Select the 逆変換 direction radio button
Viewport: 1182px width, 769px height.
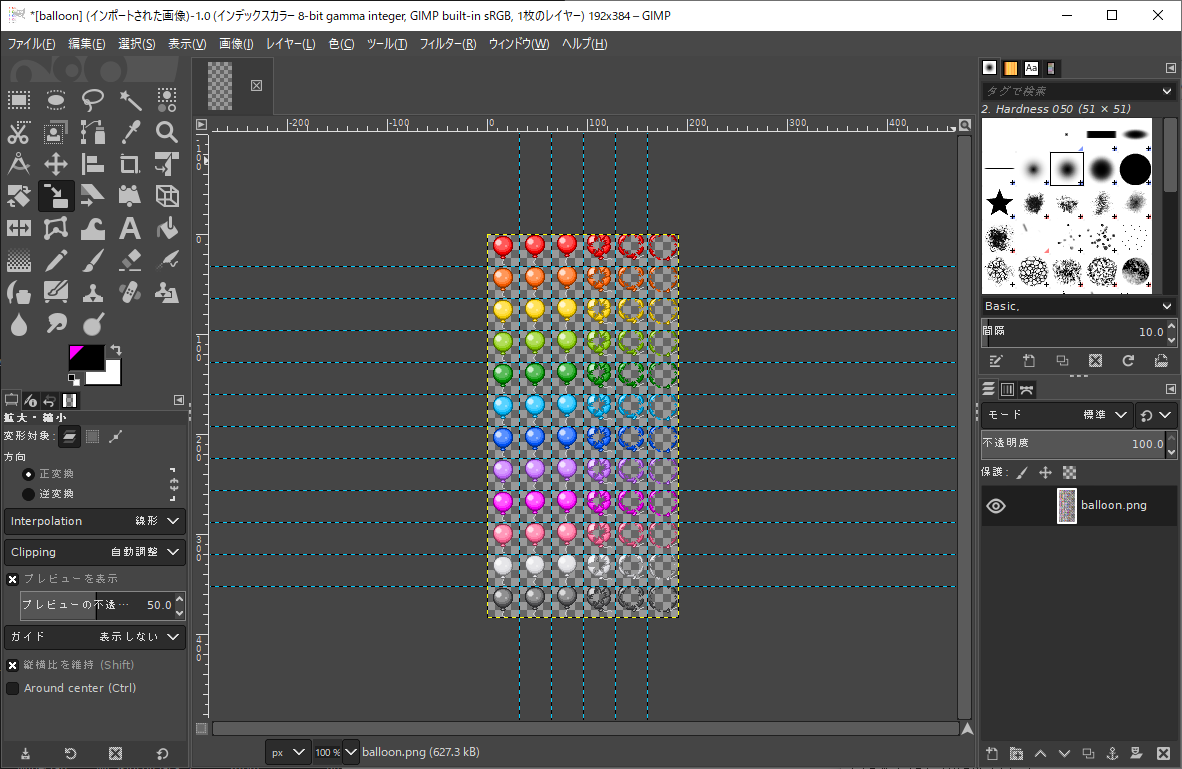pyautogui.click(x=29, y=494)
